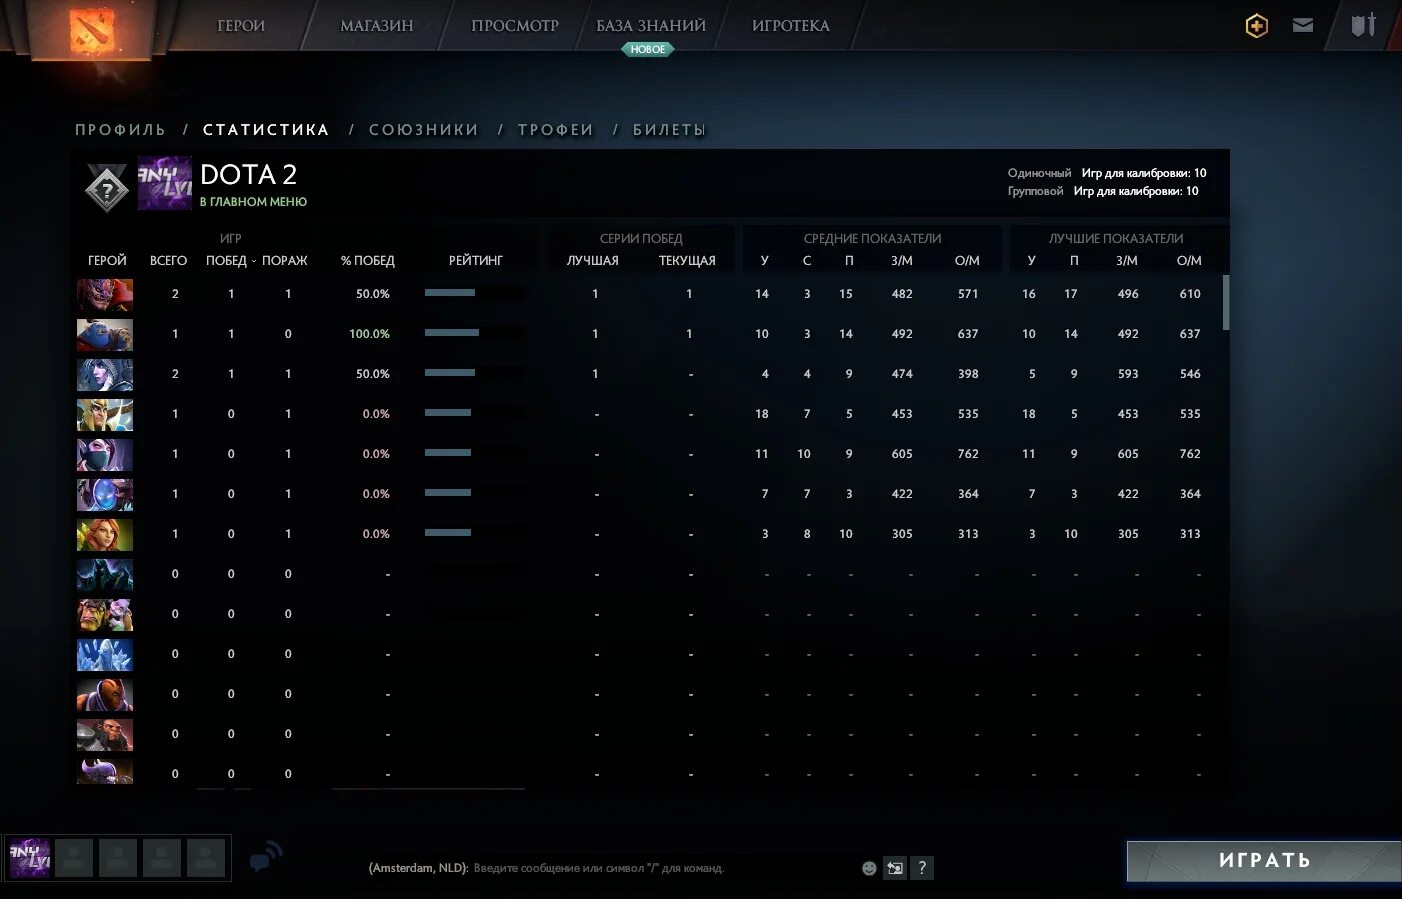Open the mail envelope icon
The image size is (1402, 899).
[1303, 25]
